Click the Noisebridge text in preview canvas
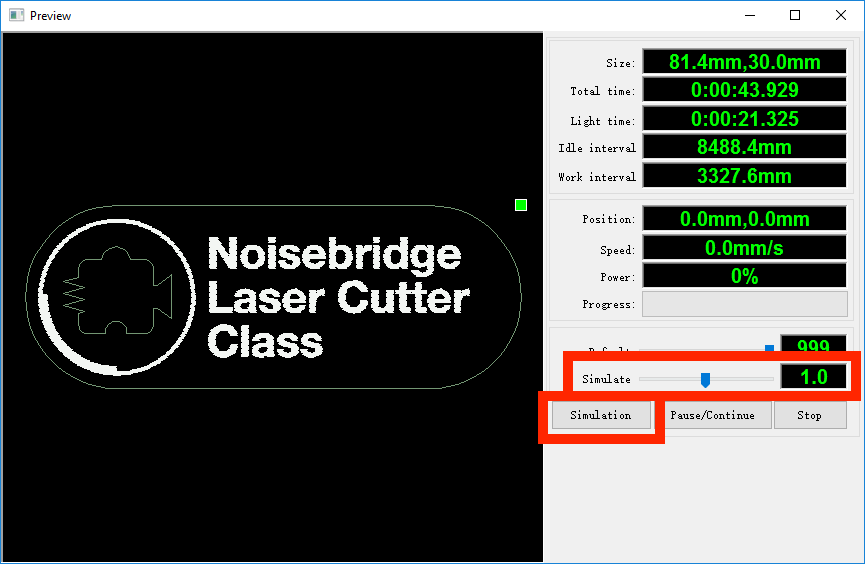Image resolution: width=865 pixels, height=564 pixels. tap(334, 254)
